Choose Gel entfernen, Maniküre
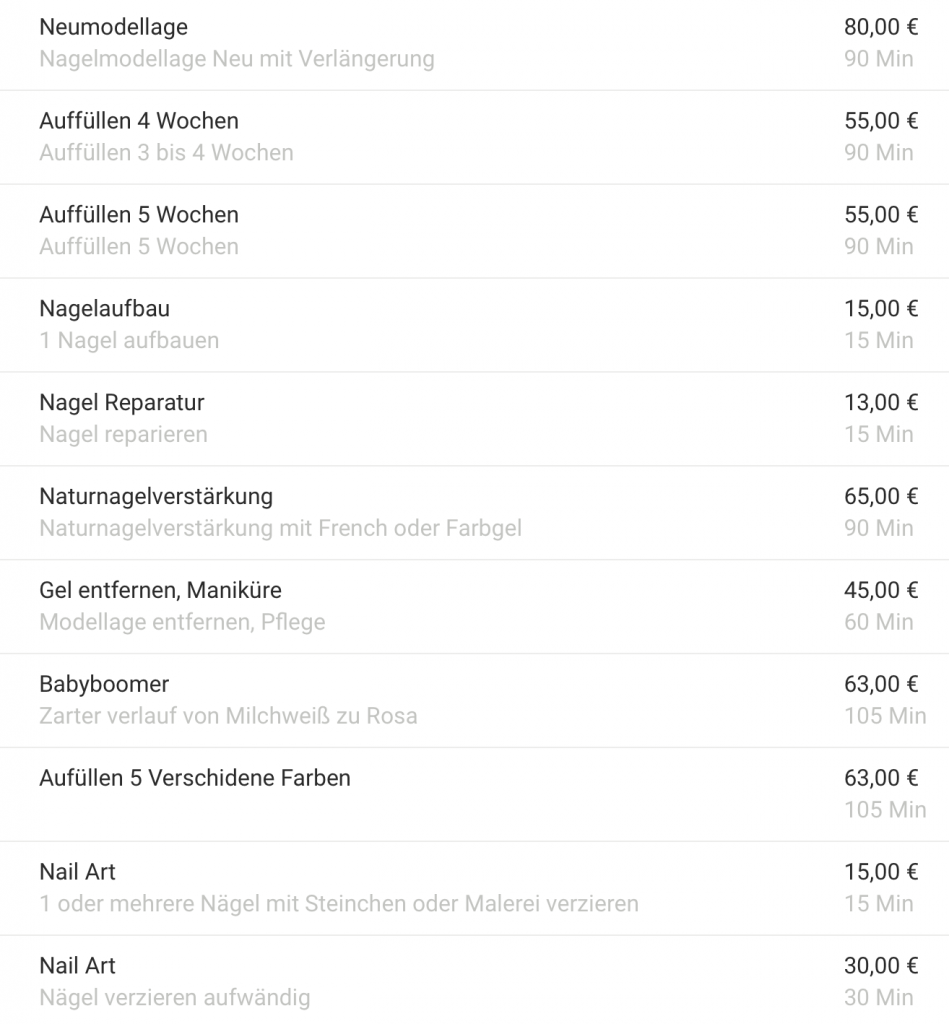949x1024 pixels. pos(160,591)
